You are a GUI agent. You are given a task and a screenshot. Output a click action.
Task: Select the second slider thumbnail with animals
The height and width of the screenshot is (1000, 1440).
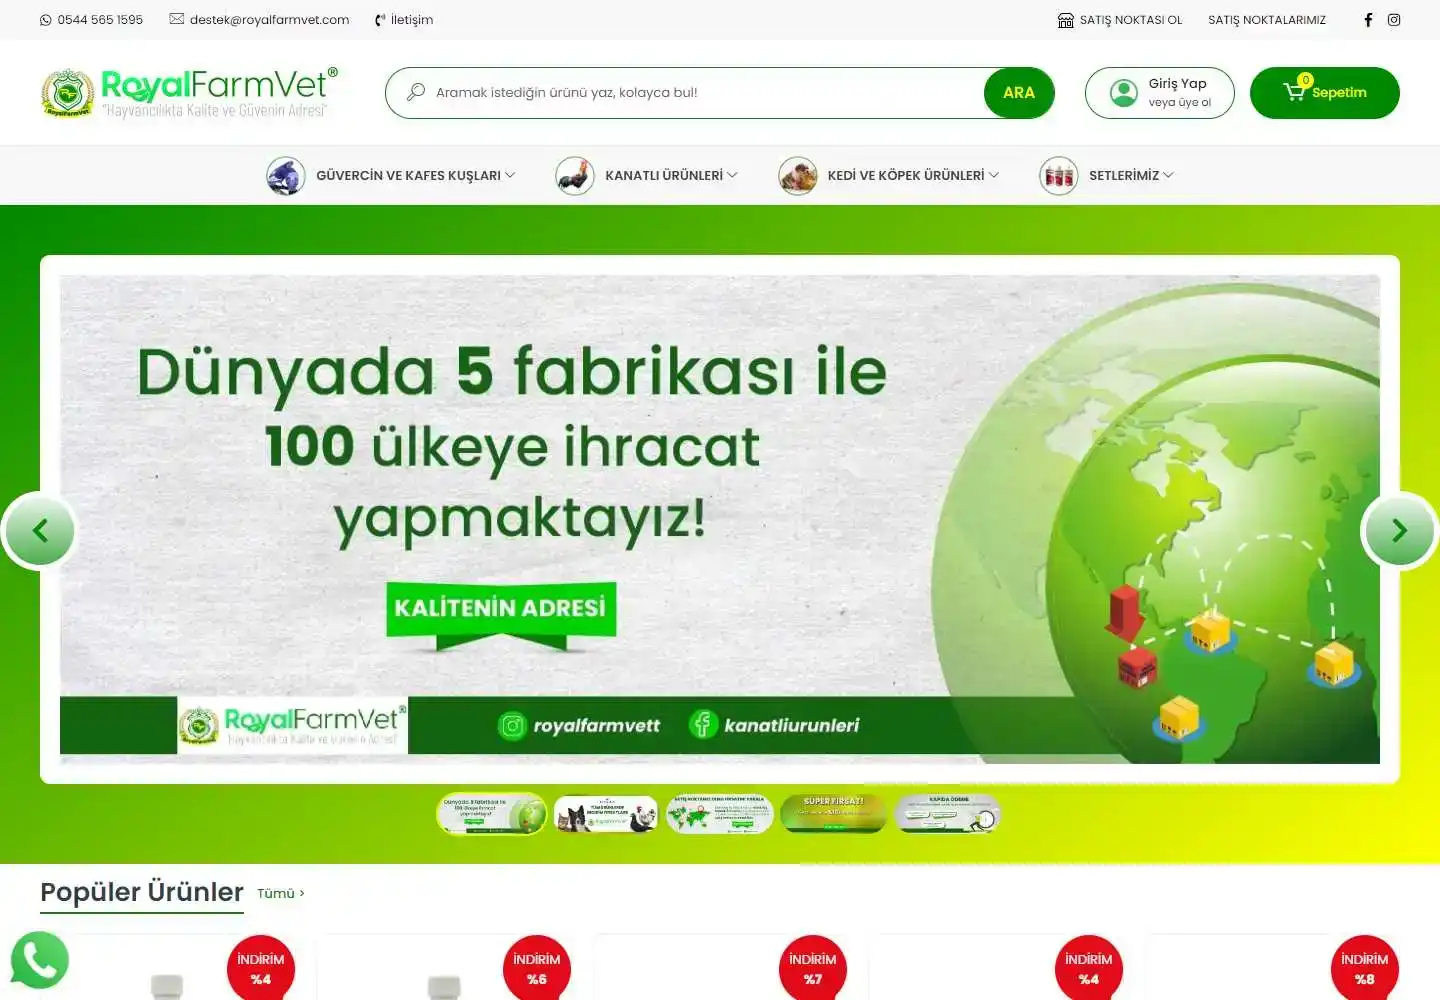point(606,814)
